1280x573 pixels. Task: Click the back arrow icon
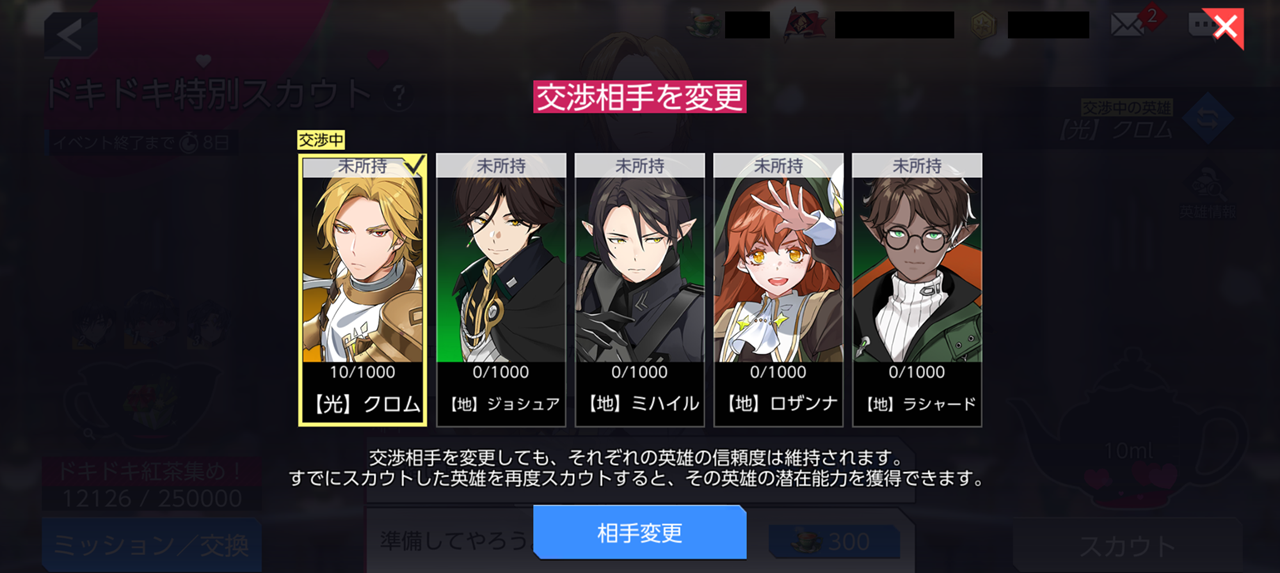70,34
